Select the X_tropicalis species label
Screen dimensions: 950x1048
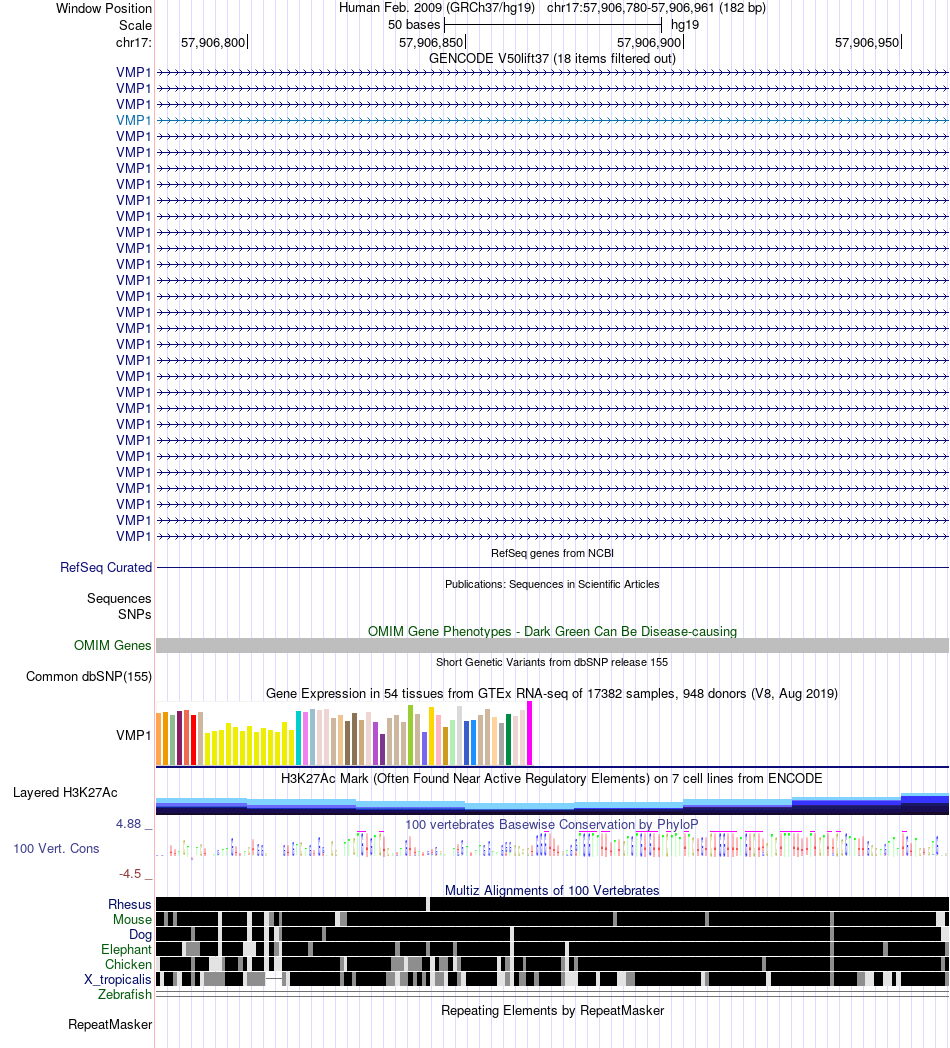(x=118, y=980)
